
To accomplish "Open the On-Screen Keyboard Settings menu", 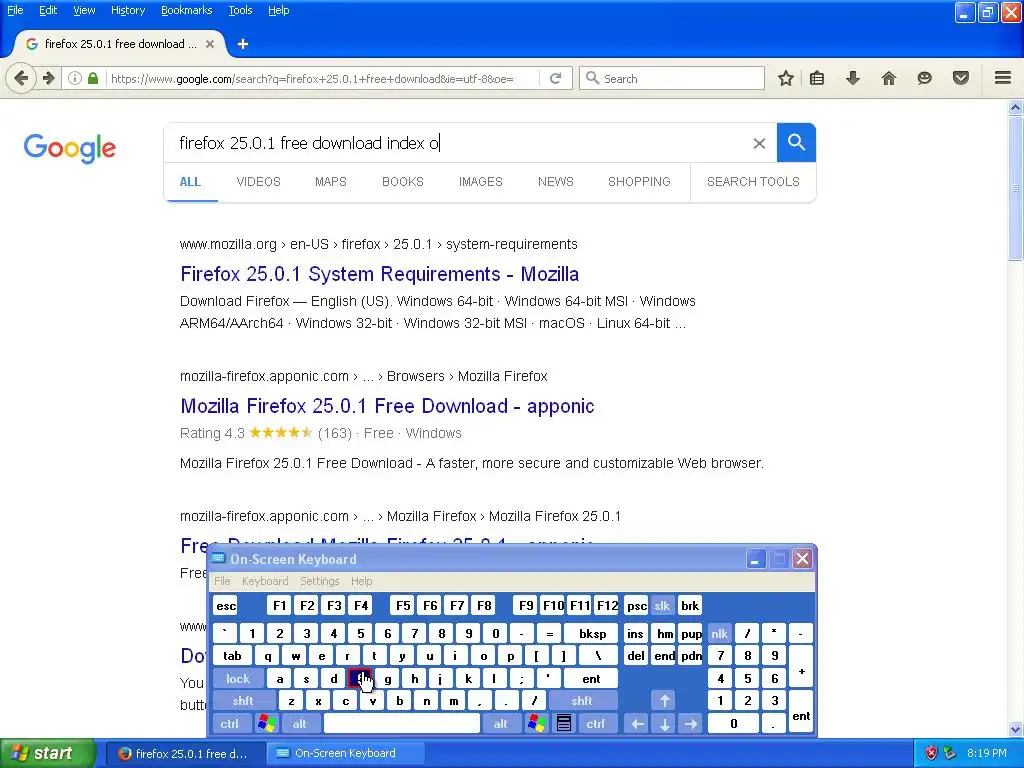I will point(320,581).
